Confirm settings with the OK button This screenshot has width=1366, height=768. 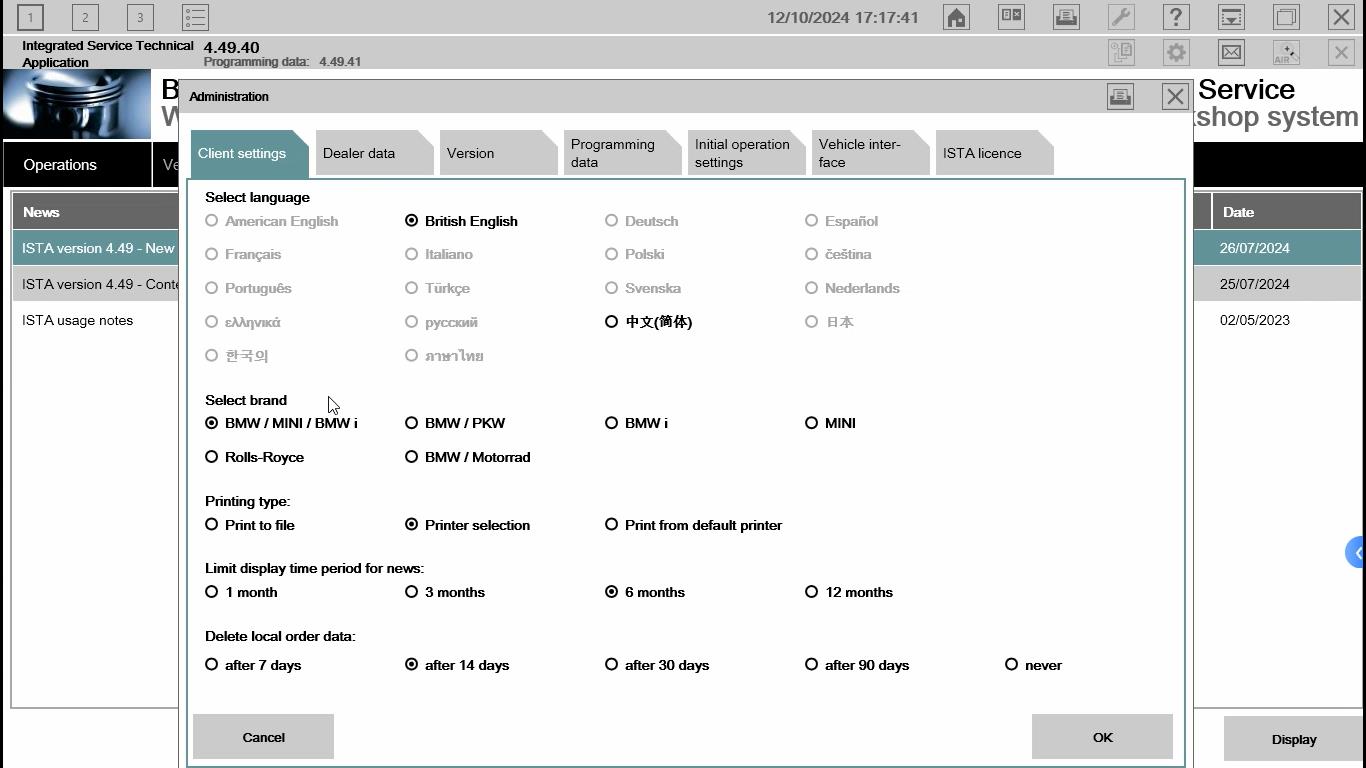1102,737
